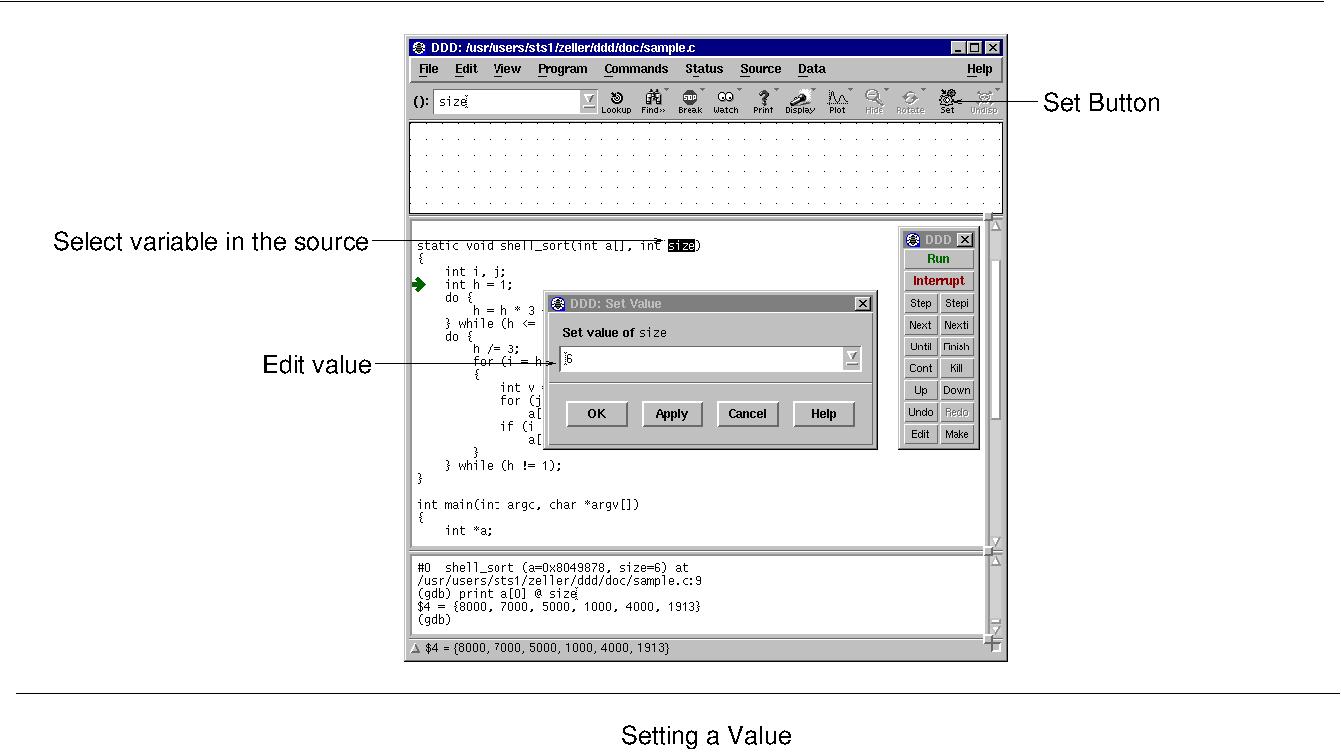Click Edit in the command tool
The height and width of the screenshot is (753, 1341).
pyautogui.click(x=921, y=435)
